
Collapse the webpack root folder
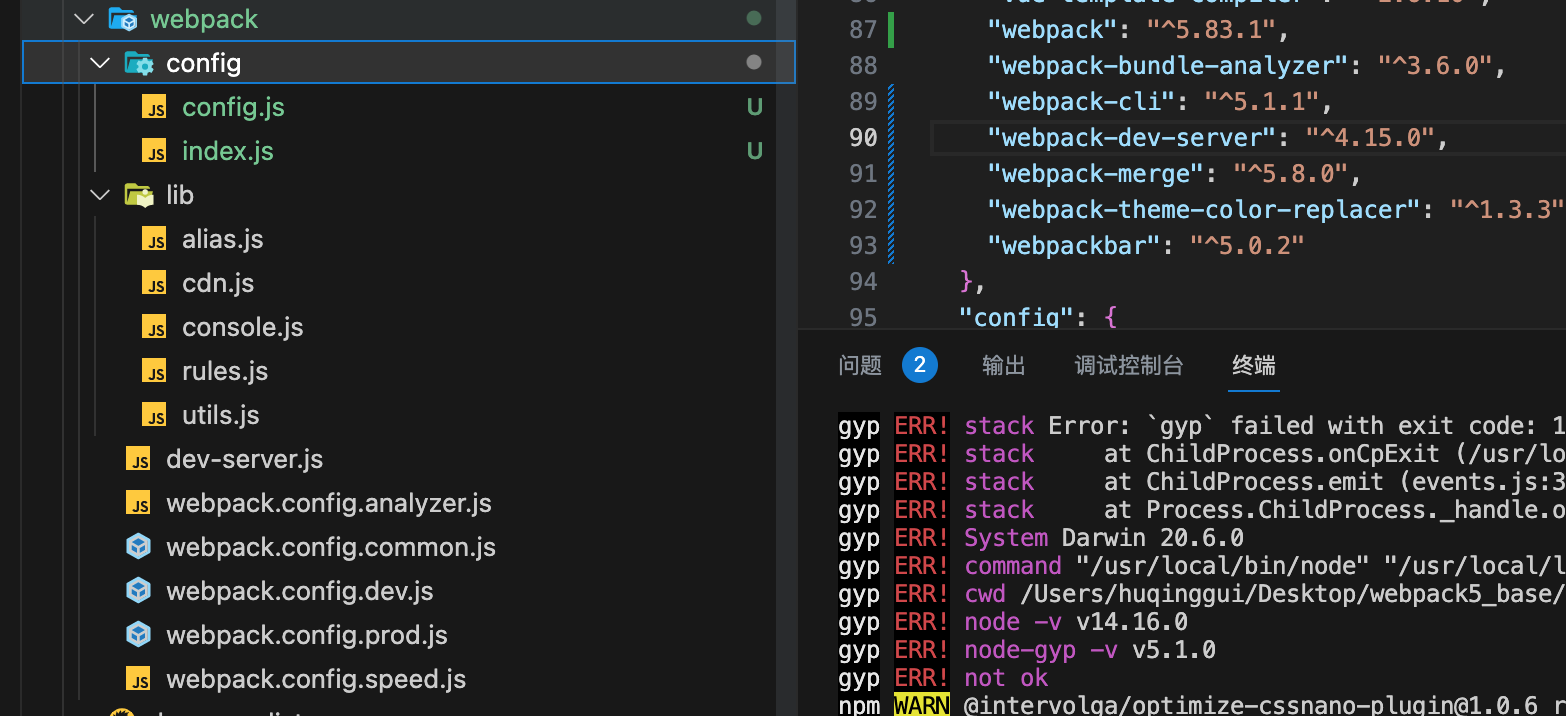[84, 18]
